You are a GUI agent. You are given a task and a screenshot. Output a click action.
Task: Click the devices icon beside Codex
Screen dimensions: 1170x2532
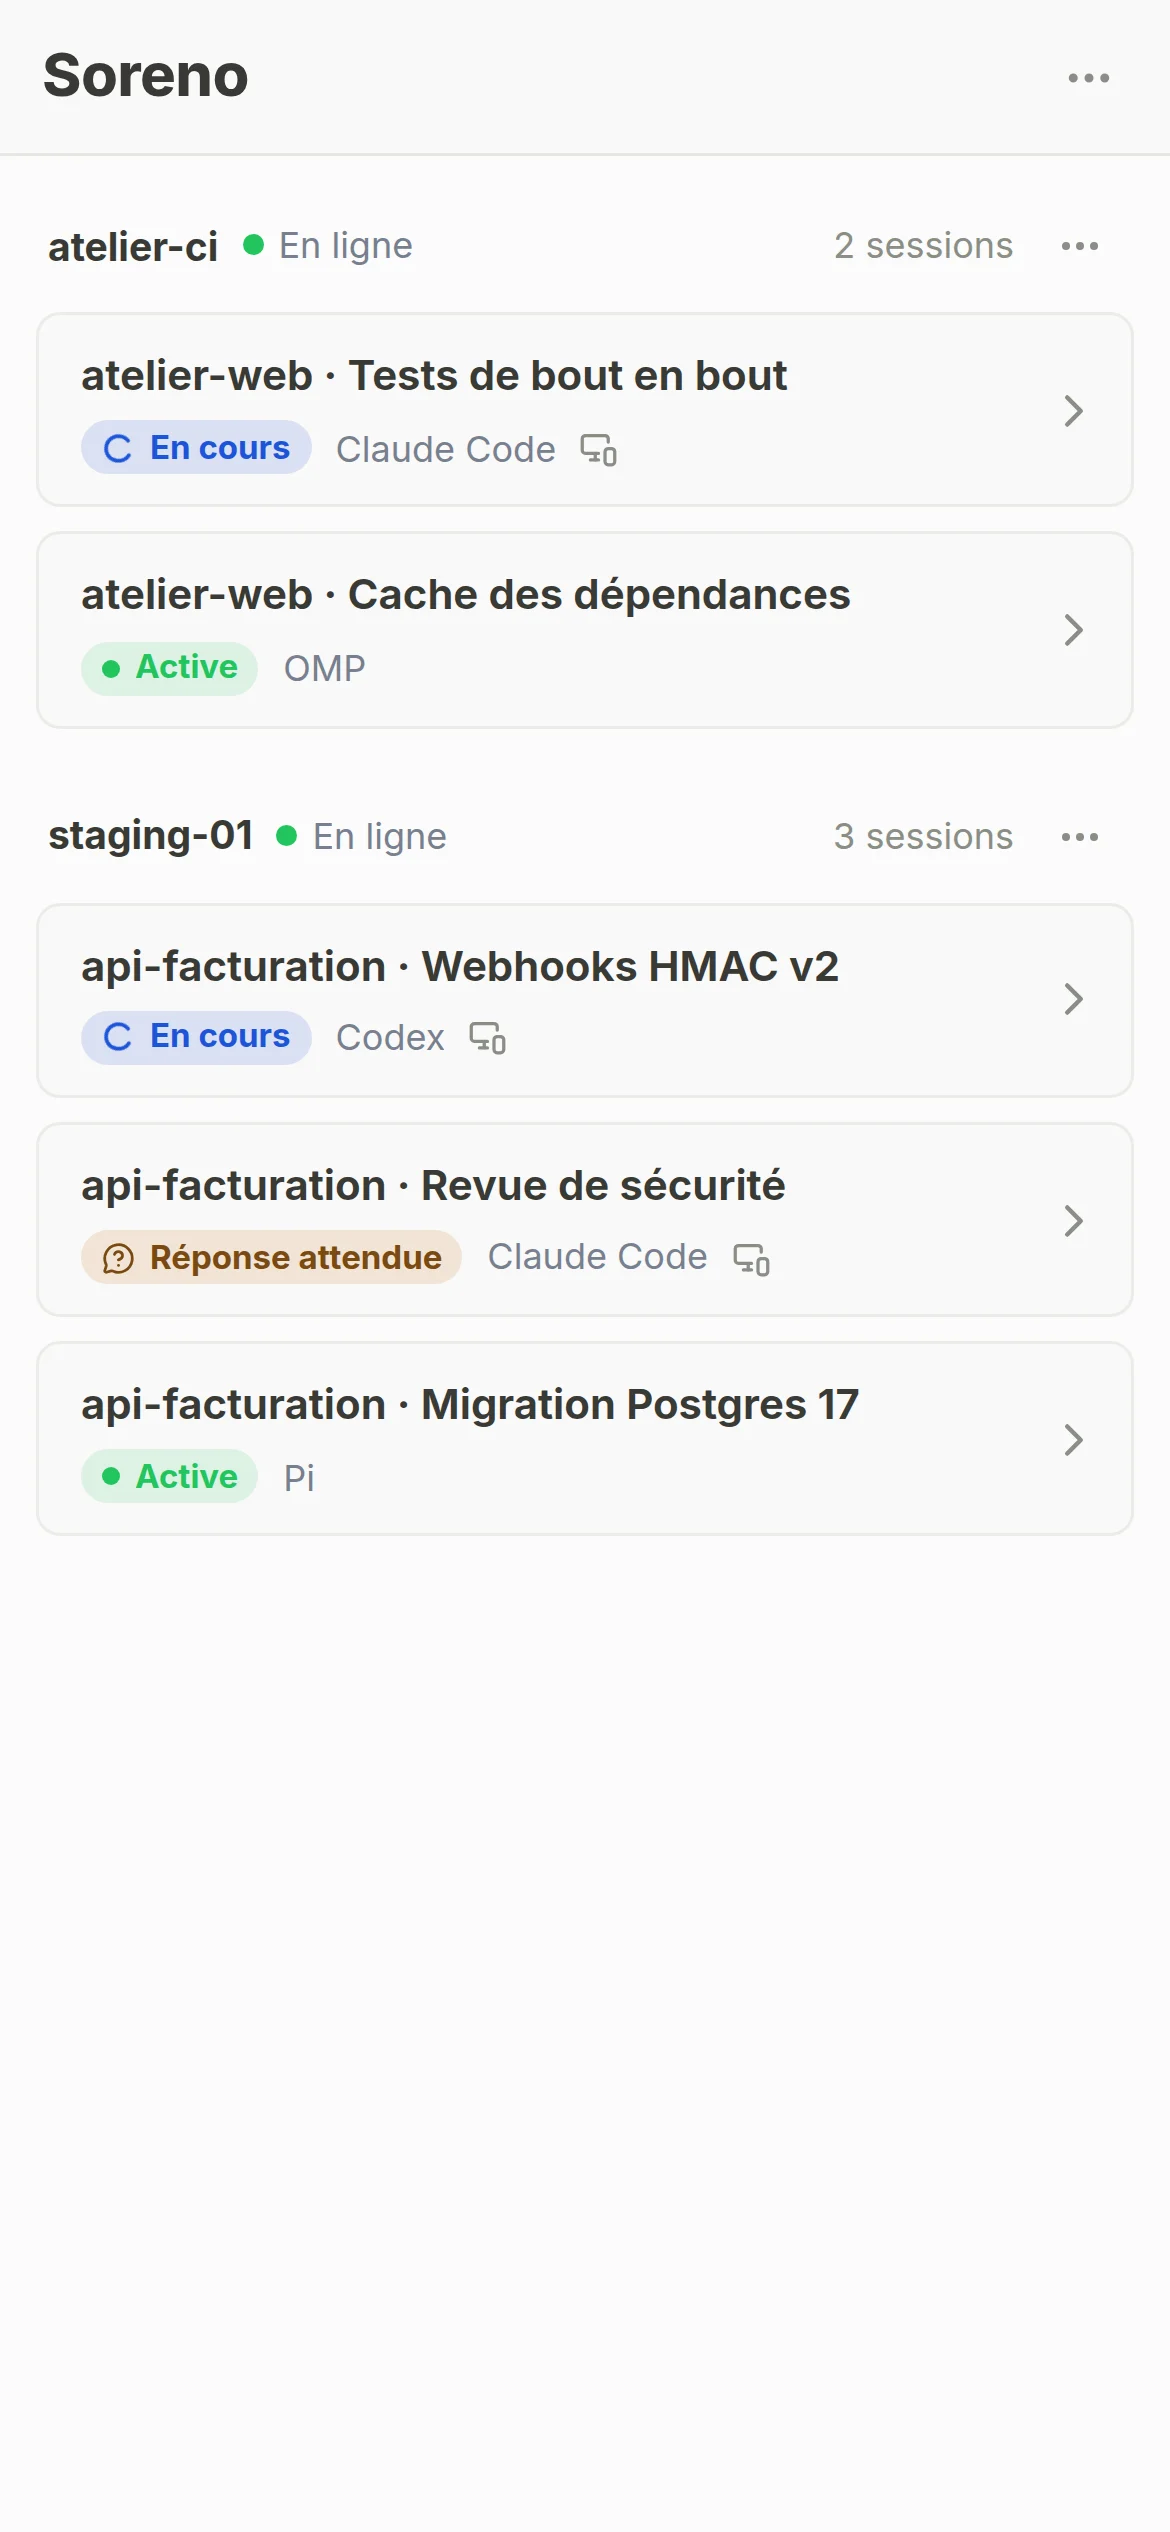coord(488,1038)
